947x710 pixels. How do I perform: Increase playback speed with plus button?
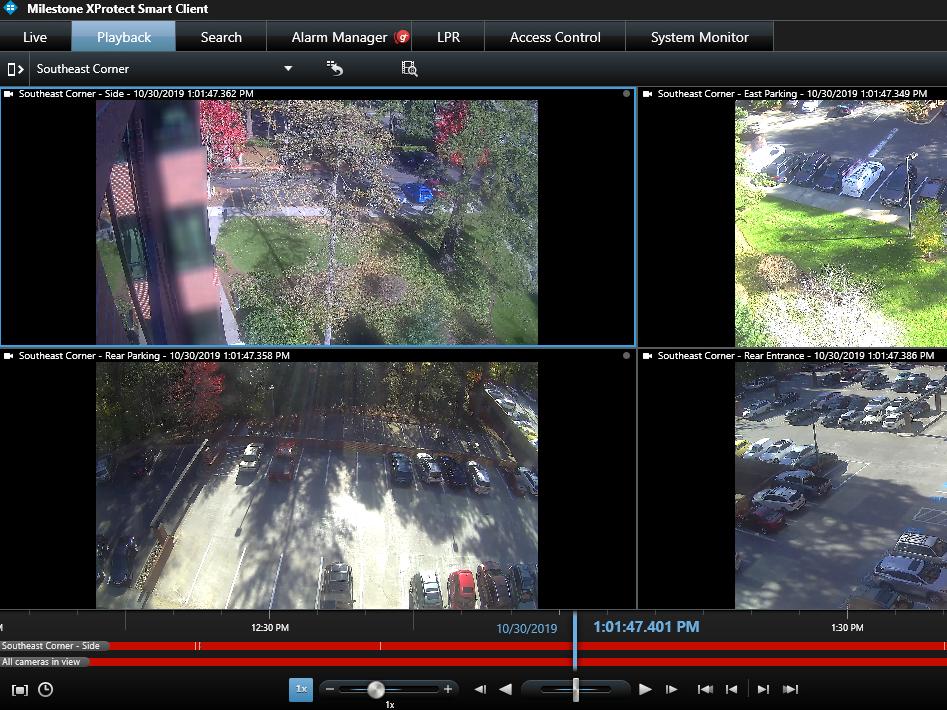(448, 689)
